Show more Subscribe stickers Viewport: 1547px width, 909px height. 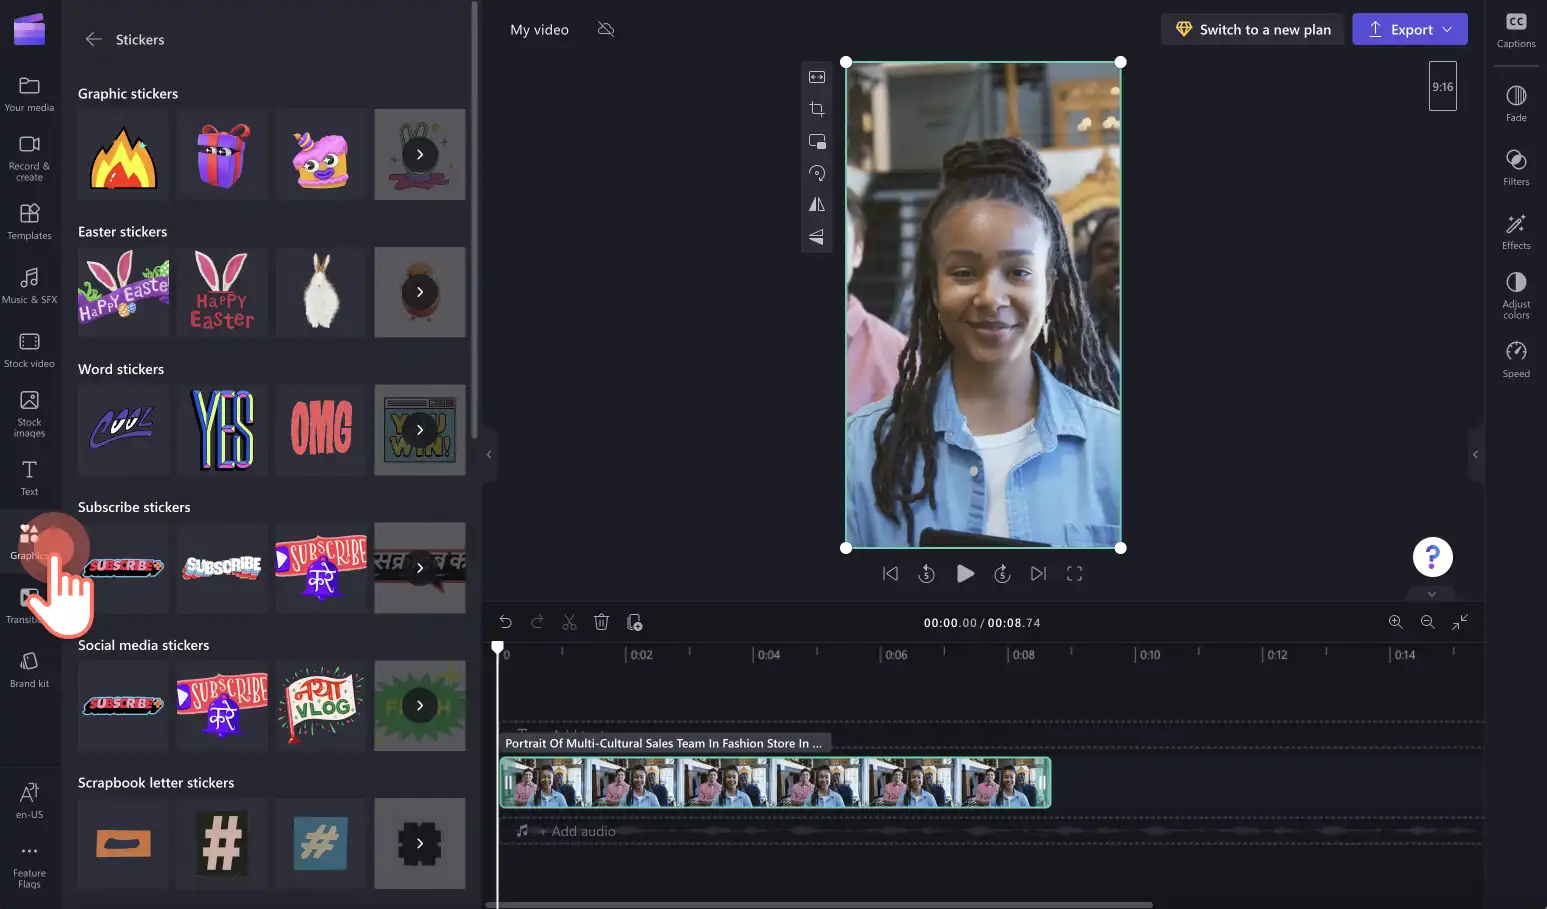[420, 568]
